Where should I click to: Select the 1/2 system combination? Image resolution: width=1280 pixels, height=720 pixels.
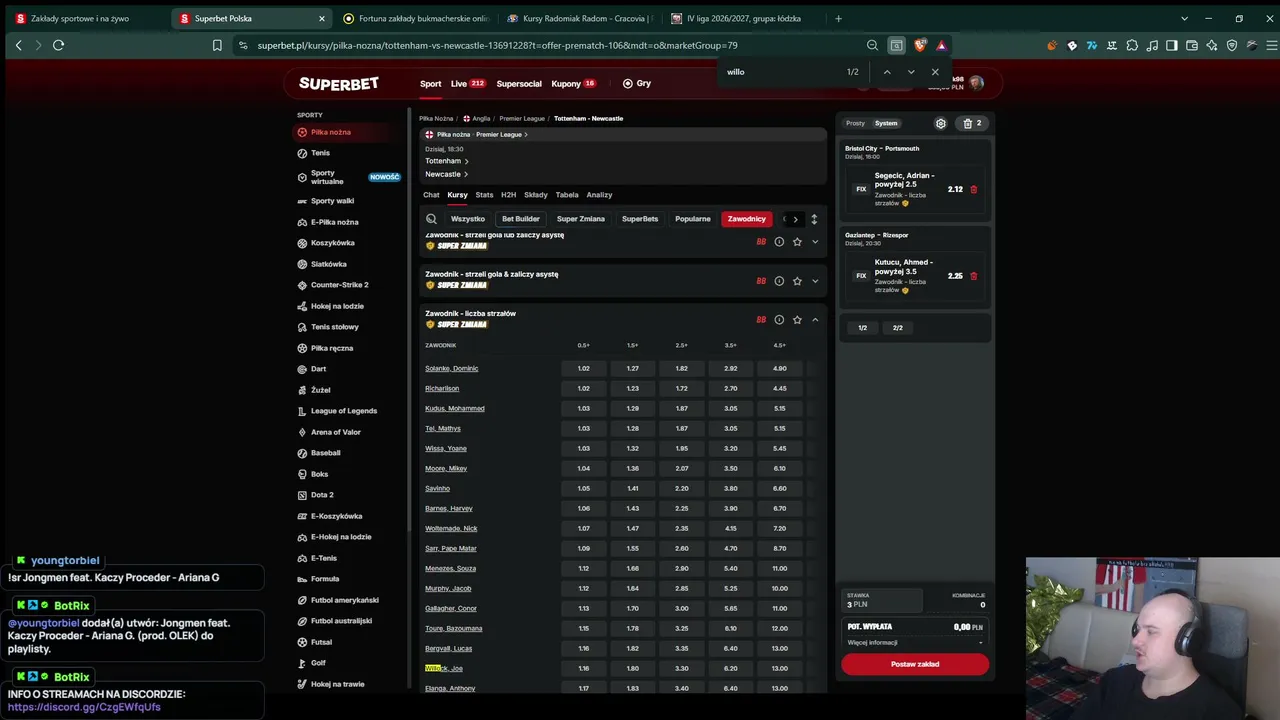[x=863, y=328]
